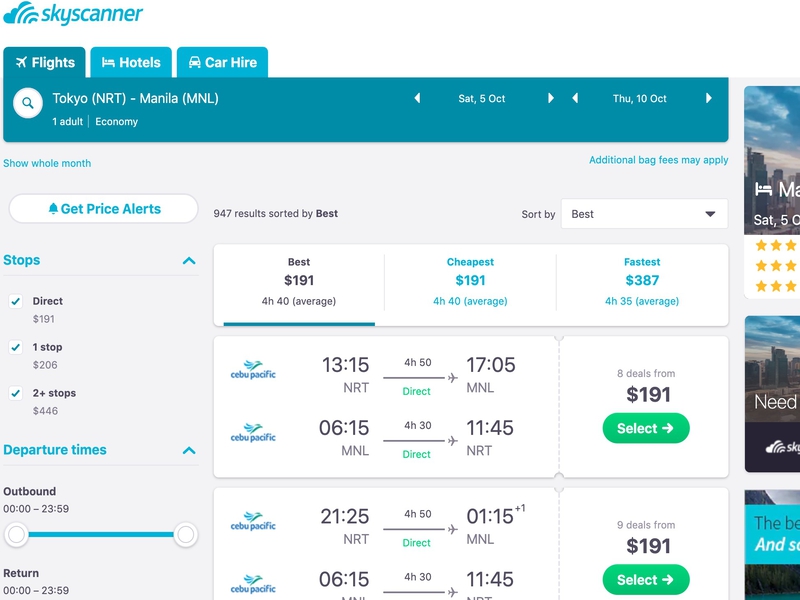Collapse the Departure times section
The height and width of the screenshot is (600, 800).
coord(189,451)
